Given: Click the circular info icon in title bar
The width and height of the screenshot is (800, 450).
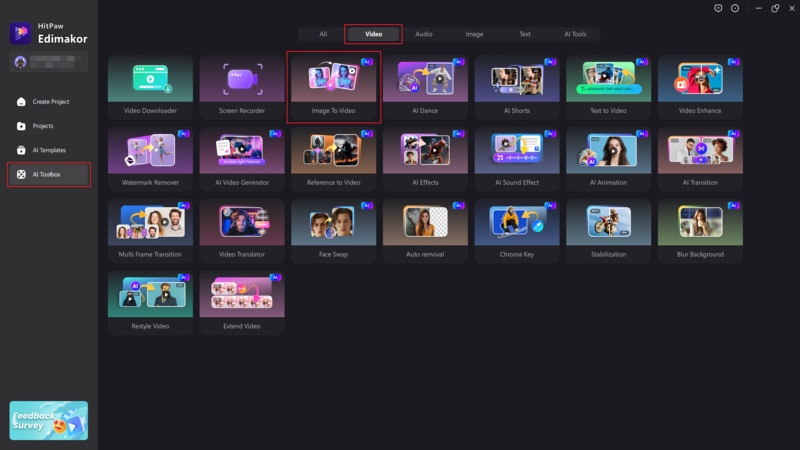Looking at the screenshot, I should click(735, 8).
